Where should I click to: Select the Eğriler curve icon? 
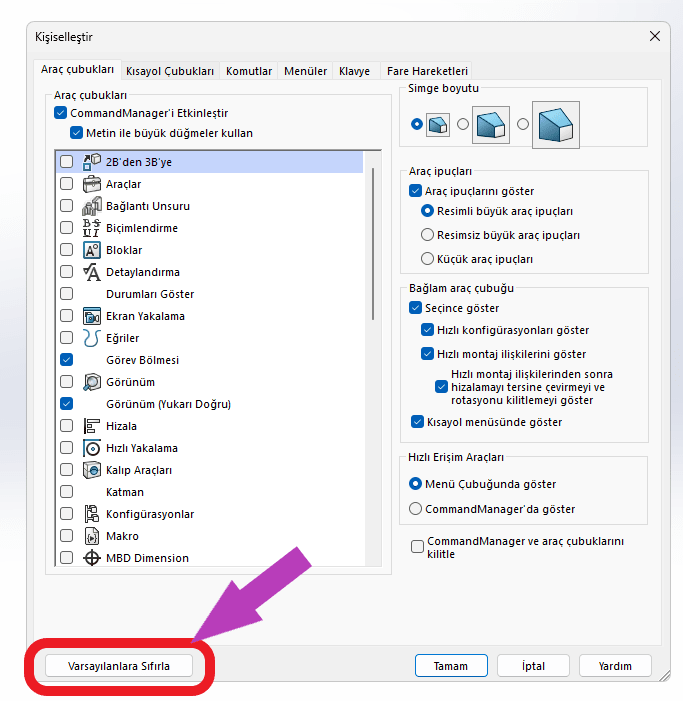coord(91,338)
